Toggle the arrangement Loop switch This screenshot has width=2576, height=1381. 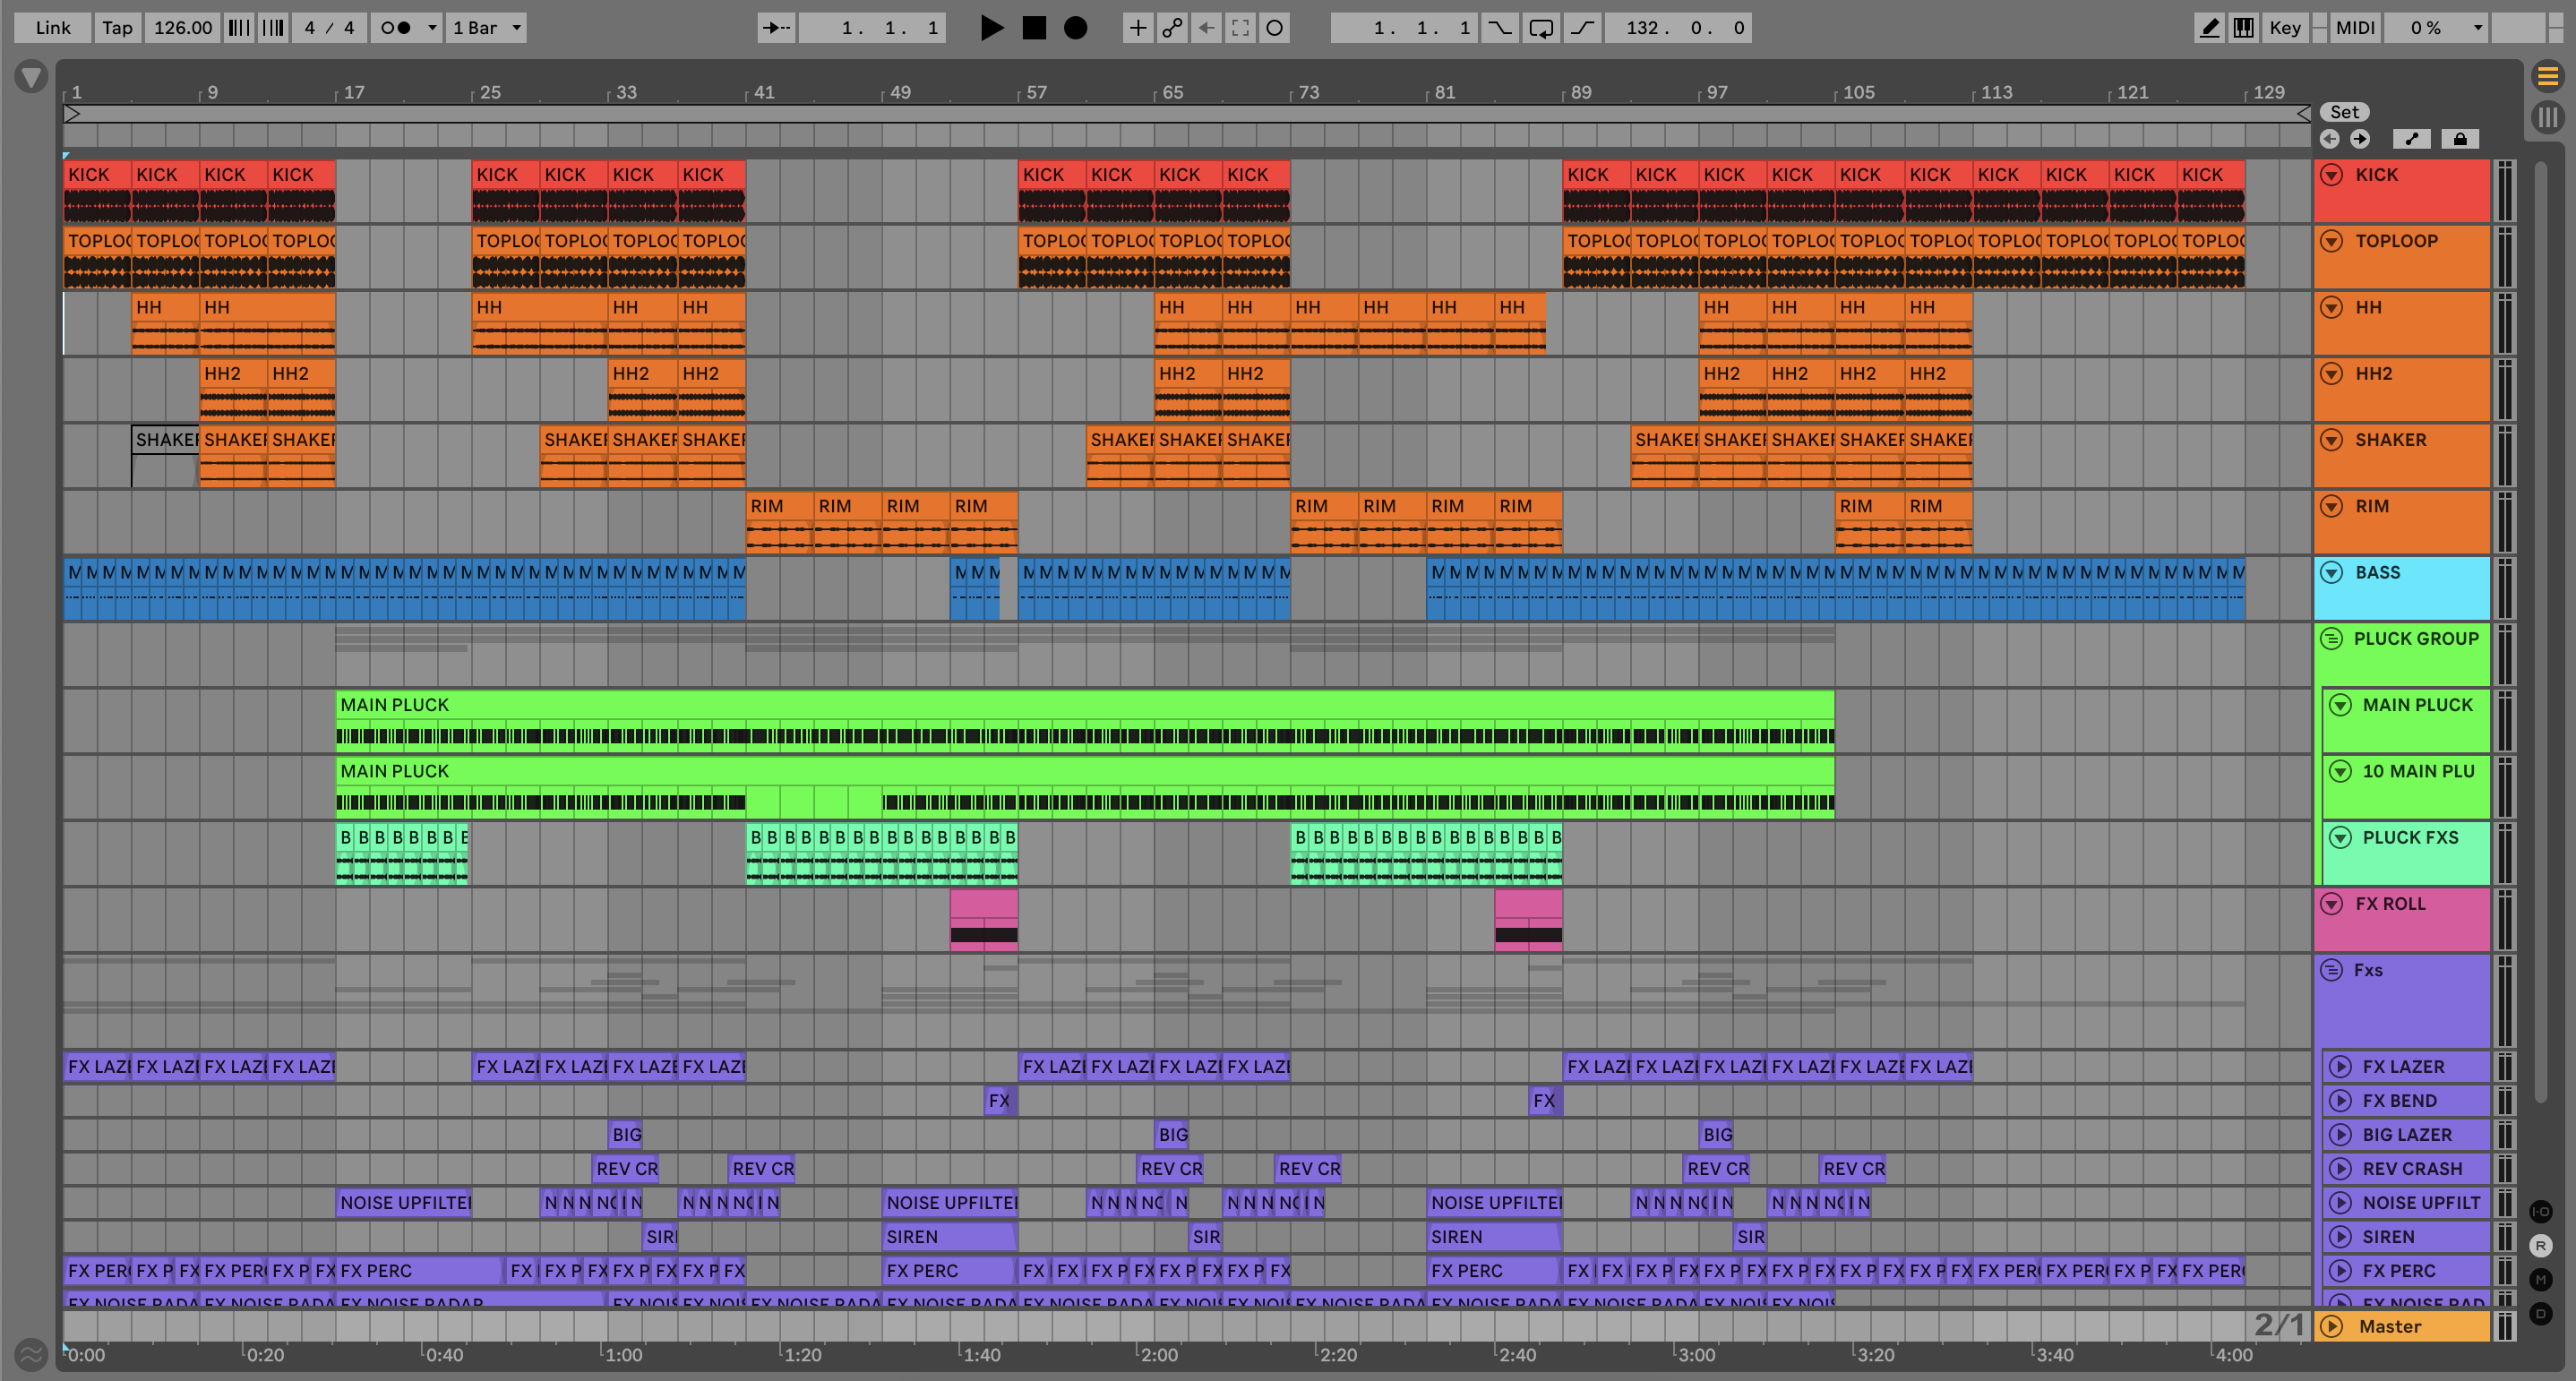(1541, 28)
